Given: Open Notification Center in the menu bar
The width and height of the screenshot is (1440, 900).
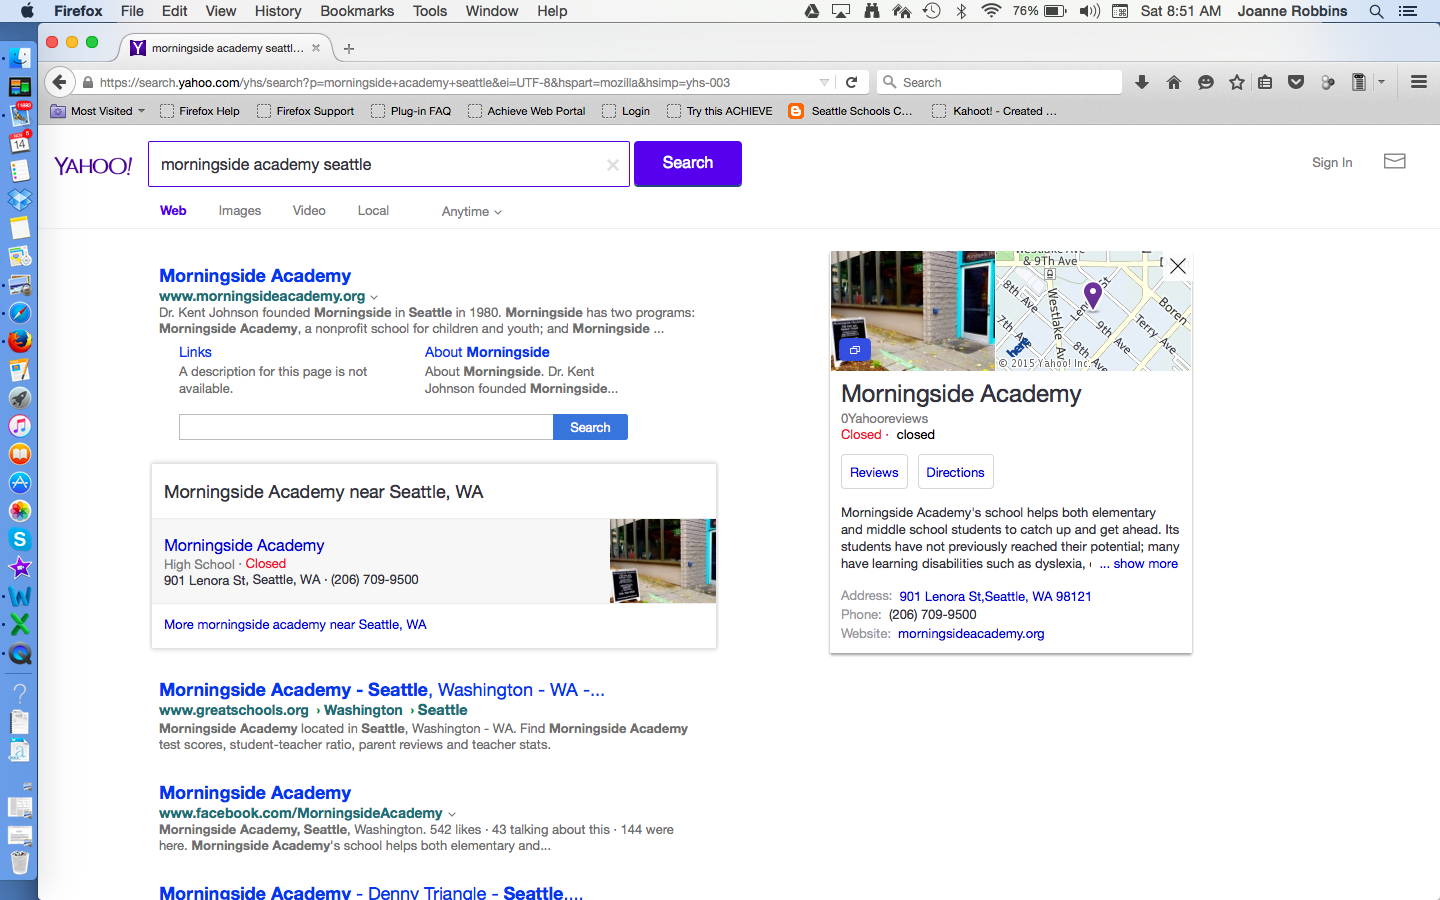Looking at the screenshot, I should point(1408,11).
